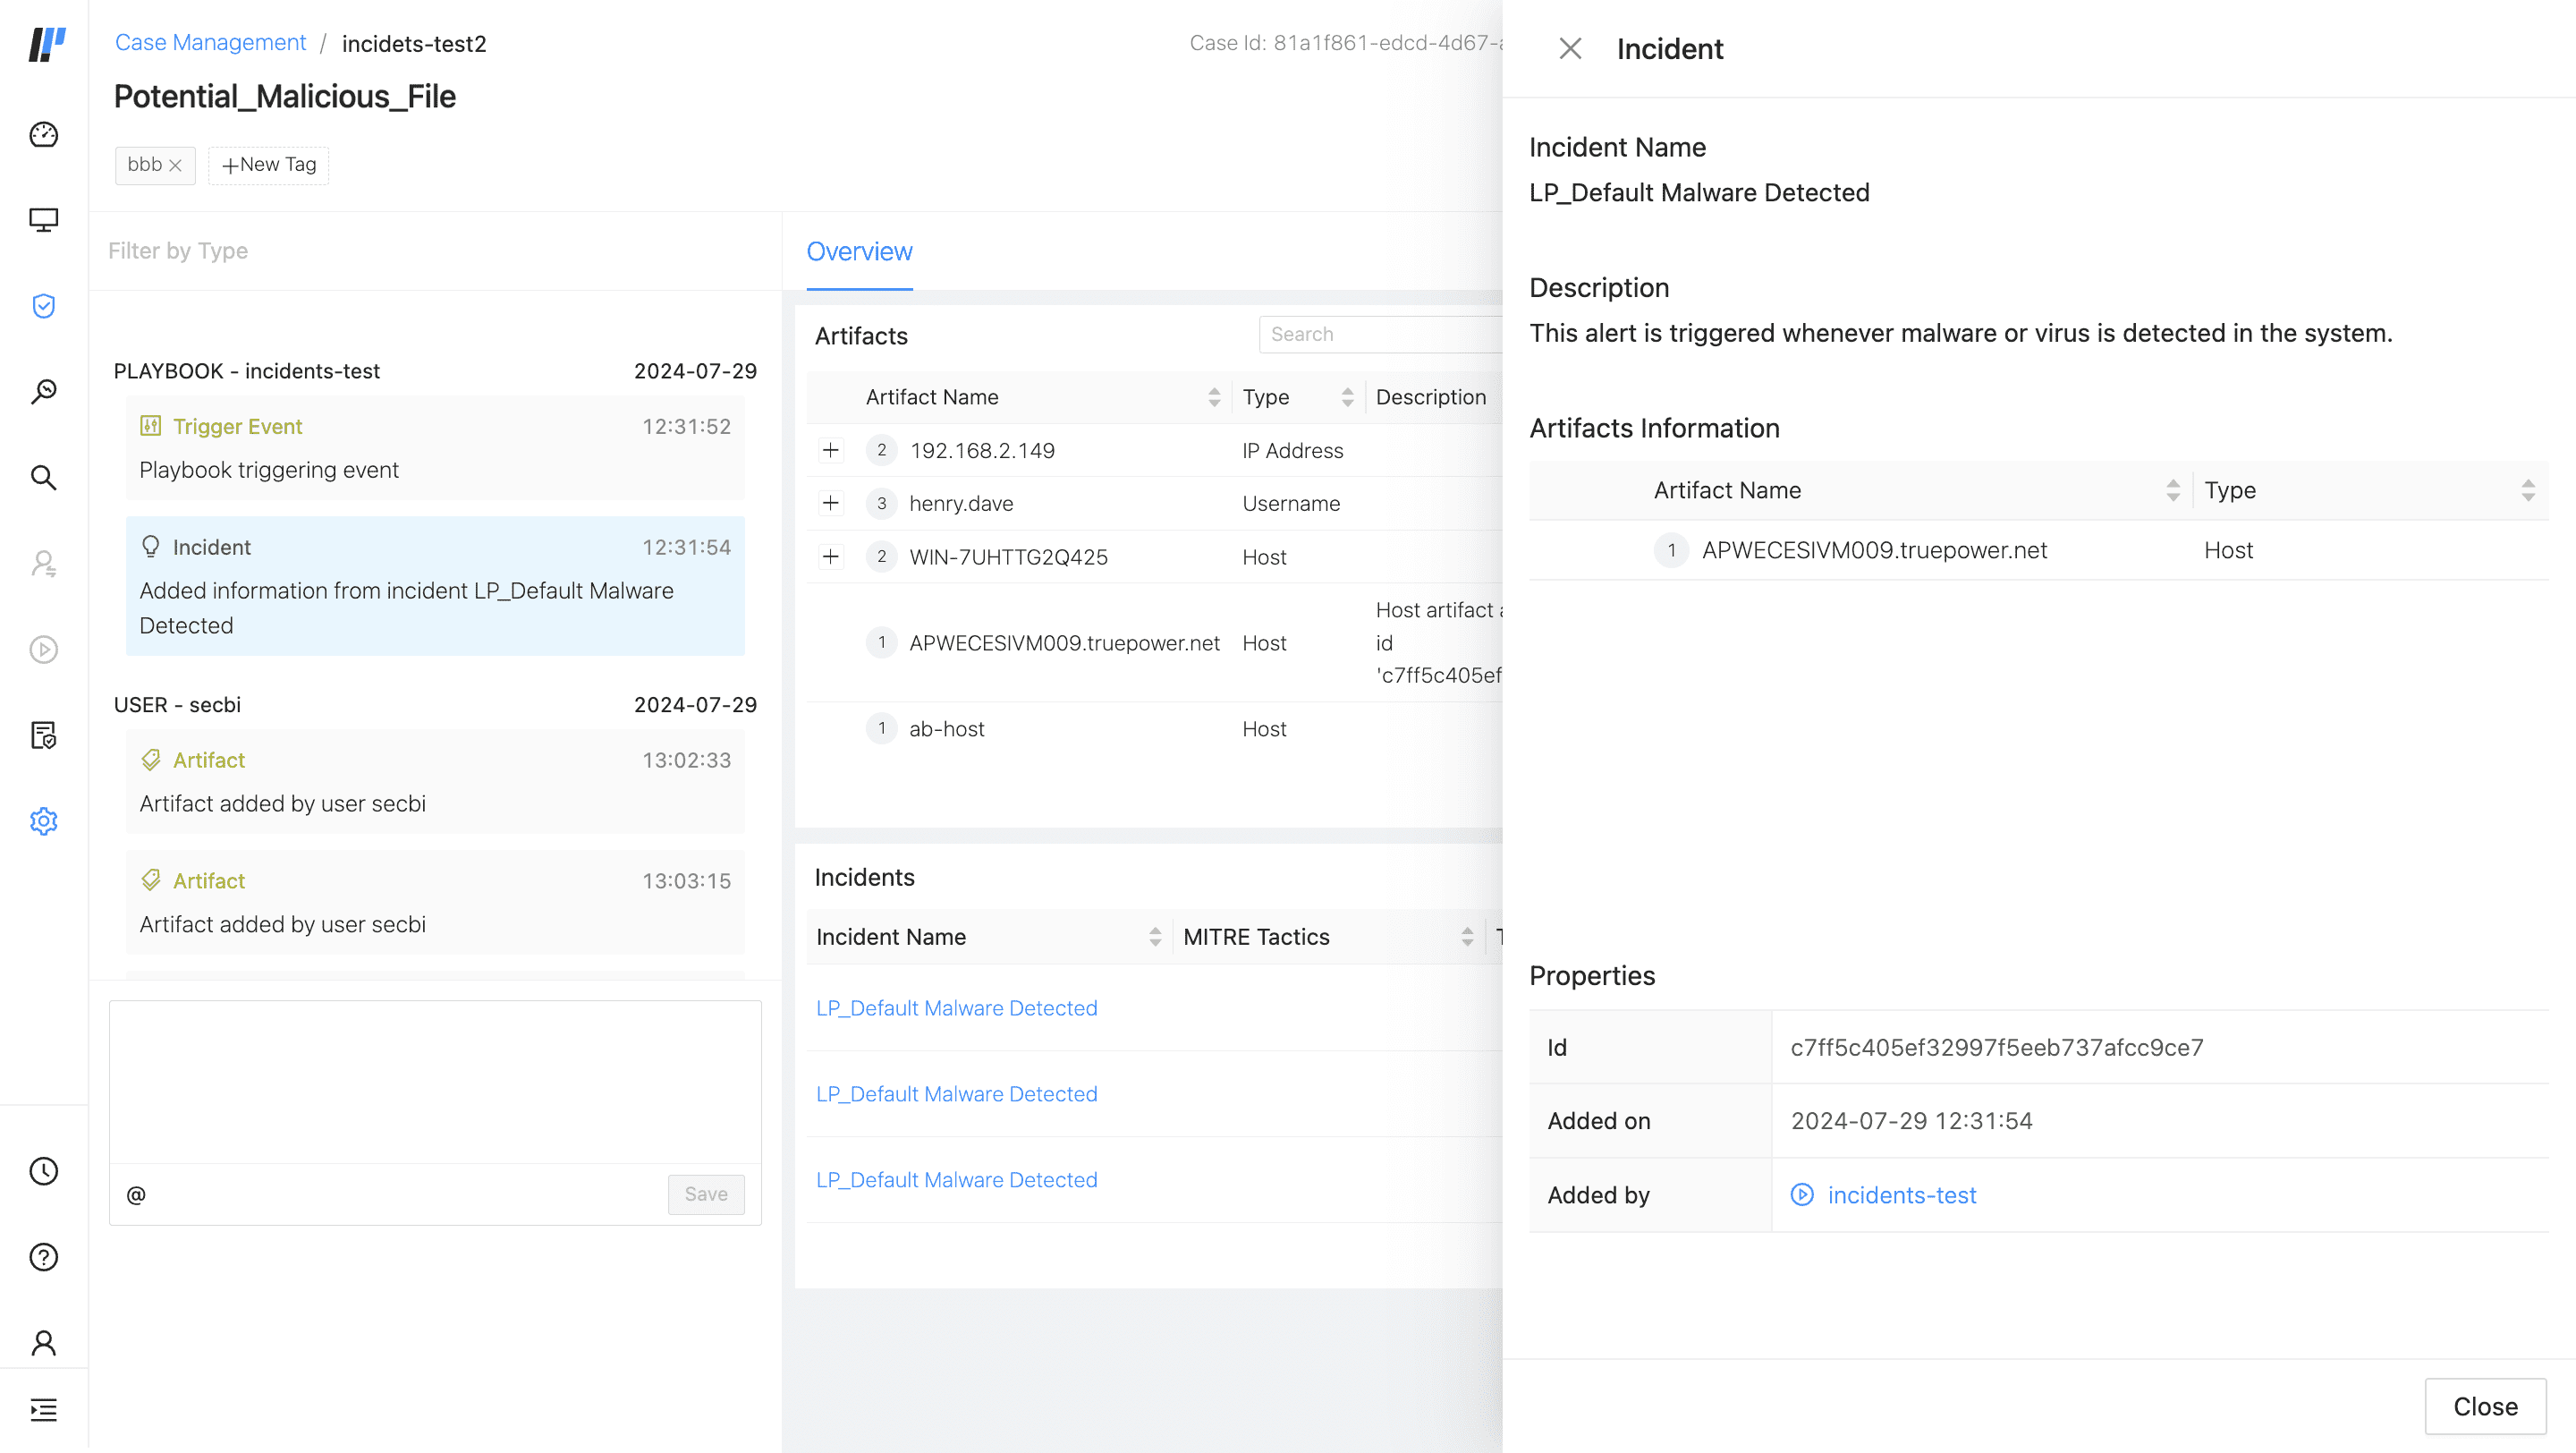Viewport: 2576px width, 1453px height.
Task: Expand the sidebar menu icon at bottom
Action: click(x=43, y=1410)
